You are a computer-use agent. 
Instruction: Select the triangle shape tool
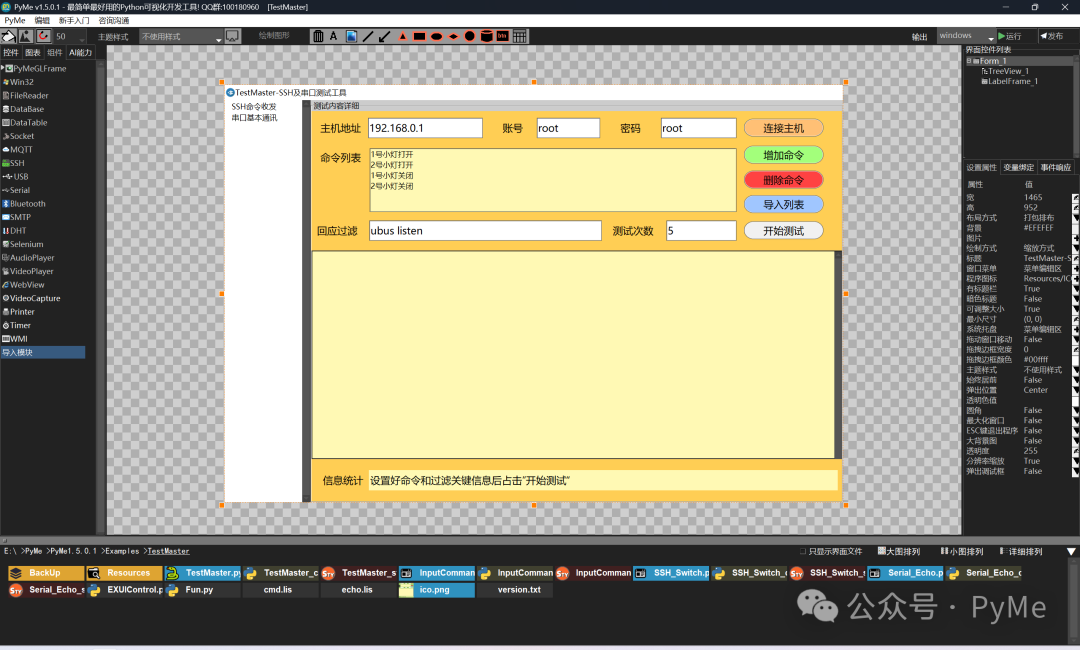coord(403,36)
